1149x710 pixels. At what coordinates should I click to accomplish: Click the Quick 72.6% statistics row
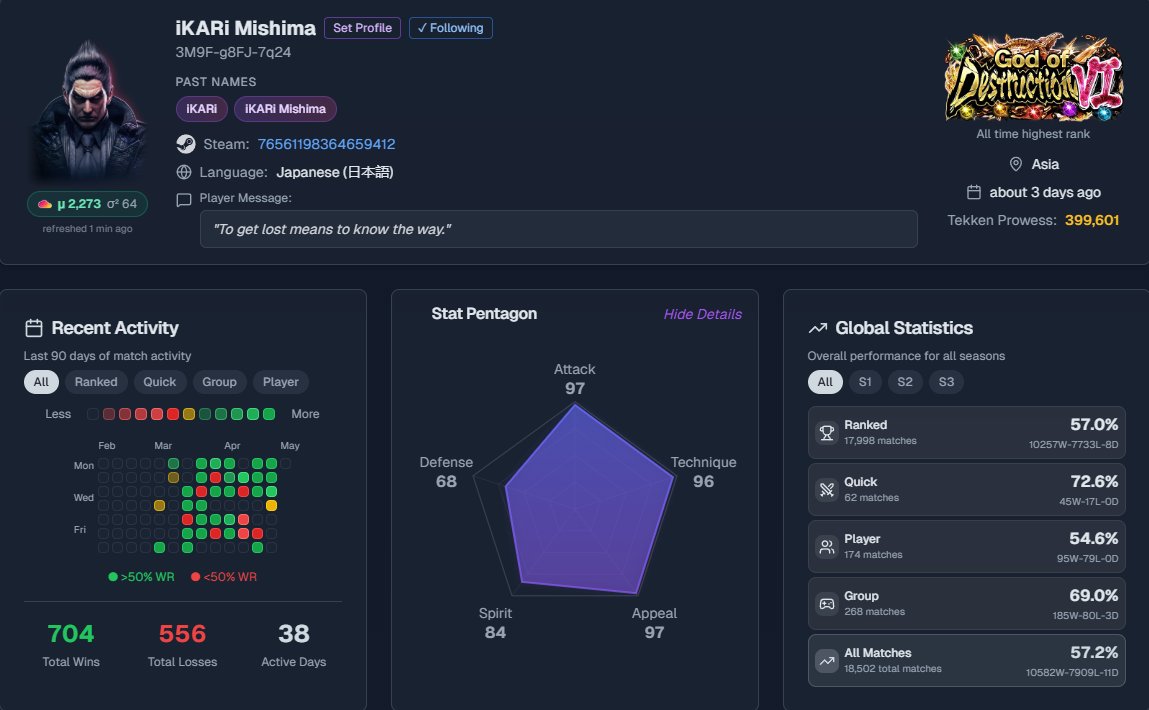(967, 489)
